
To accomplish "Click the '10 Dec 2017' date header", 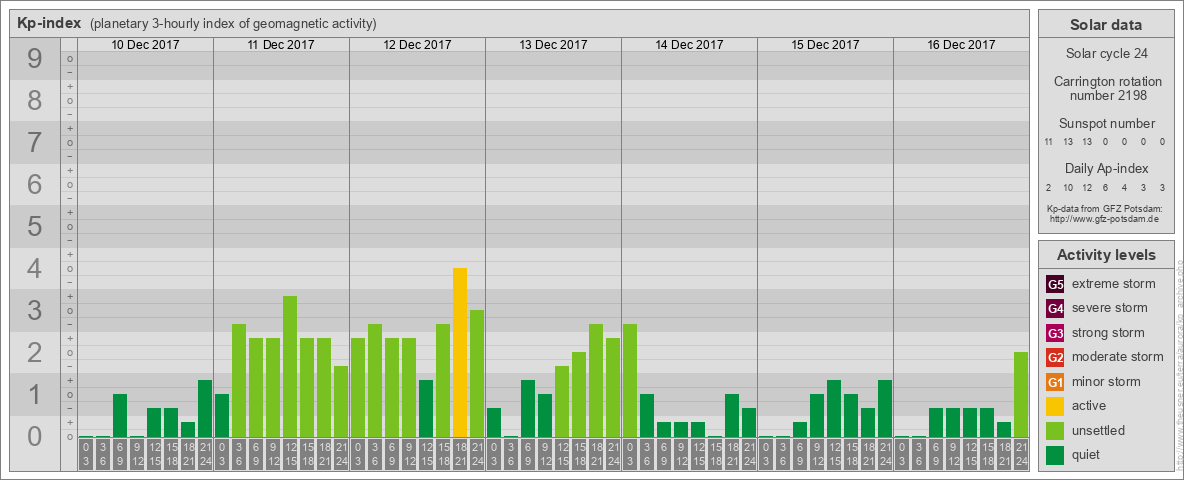I will (146, 45).
